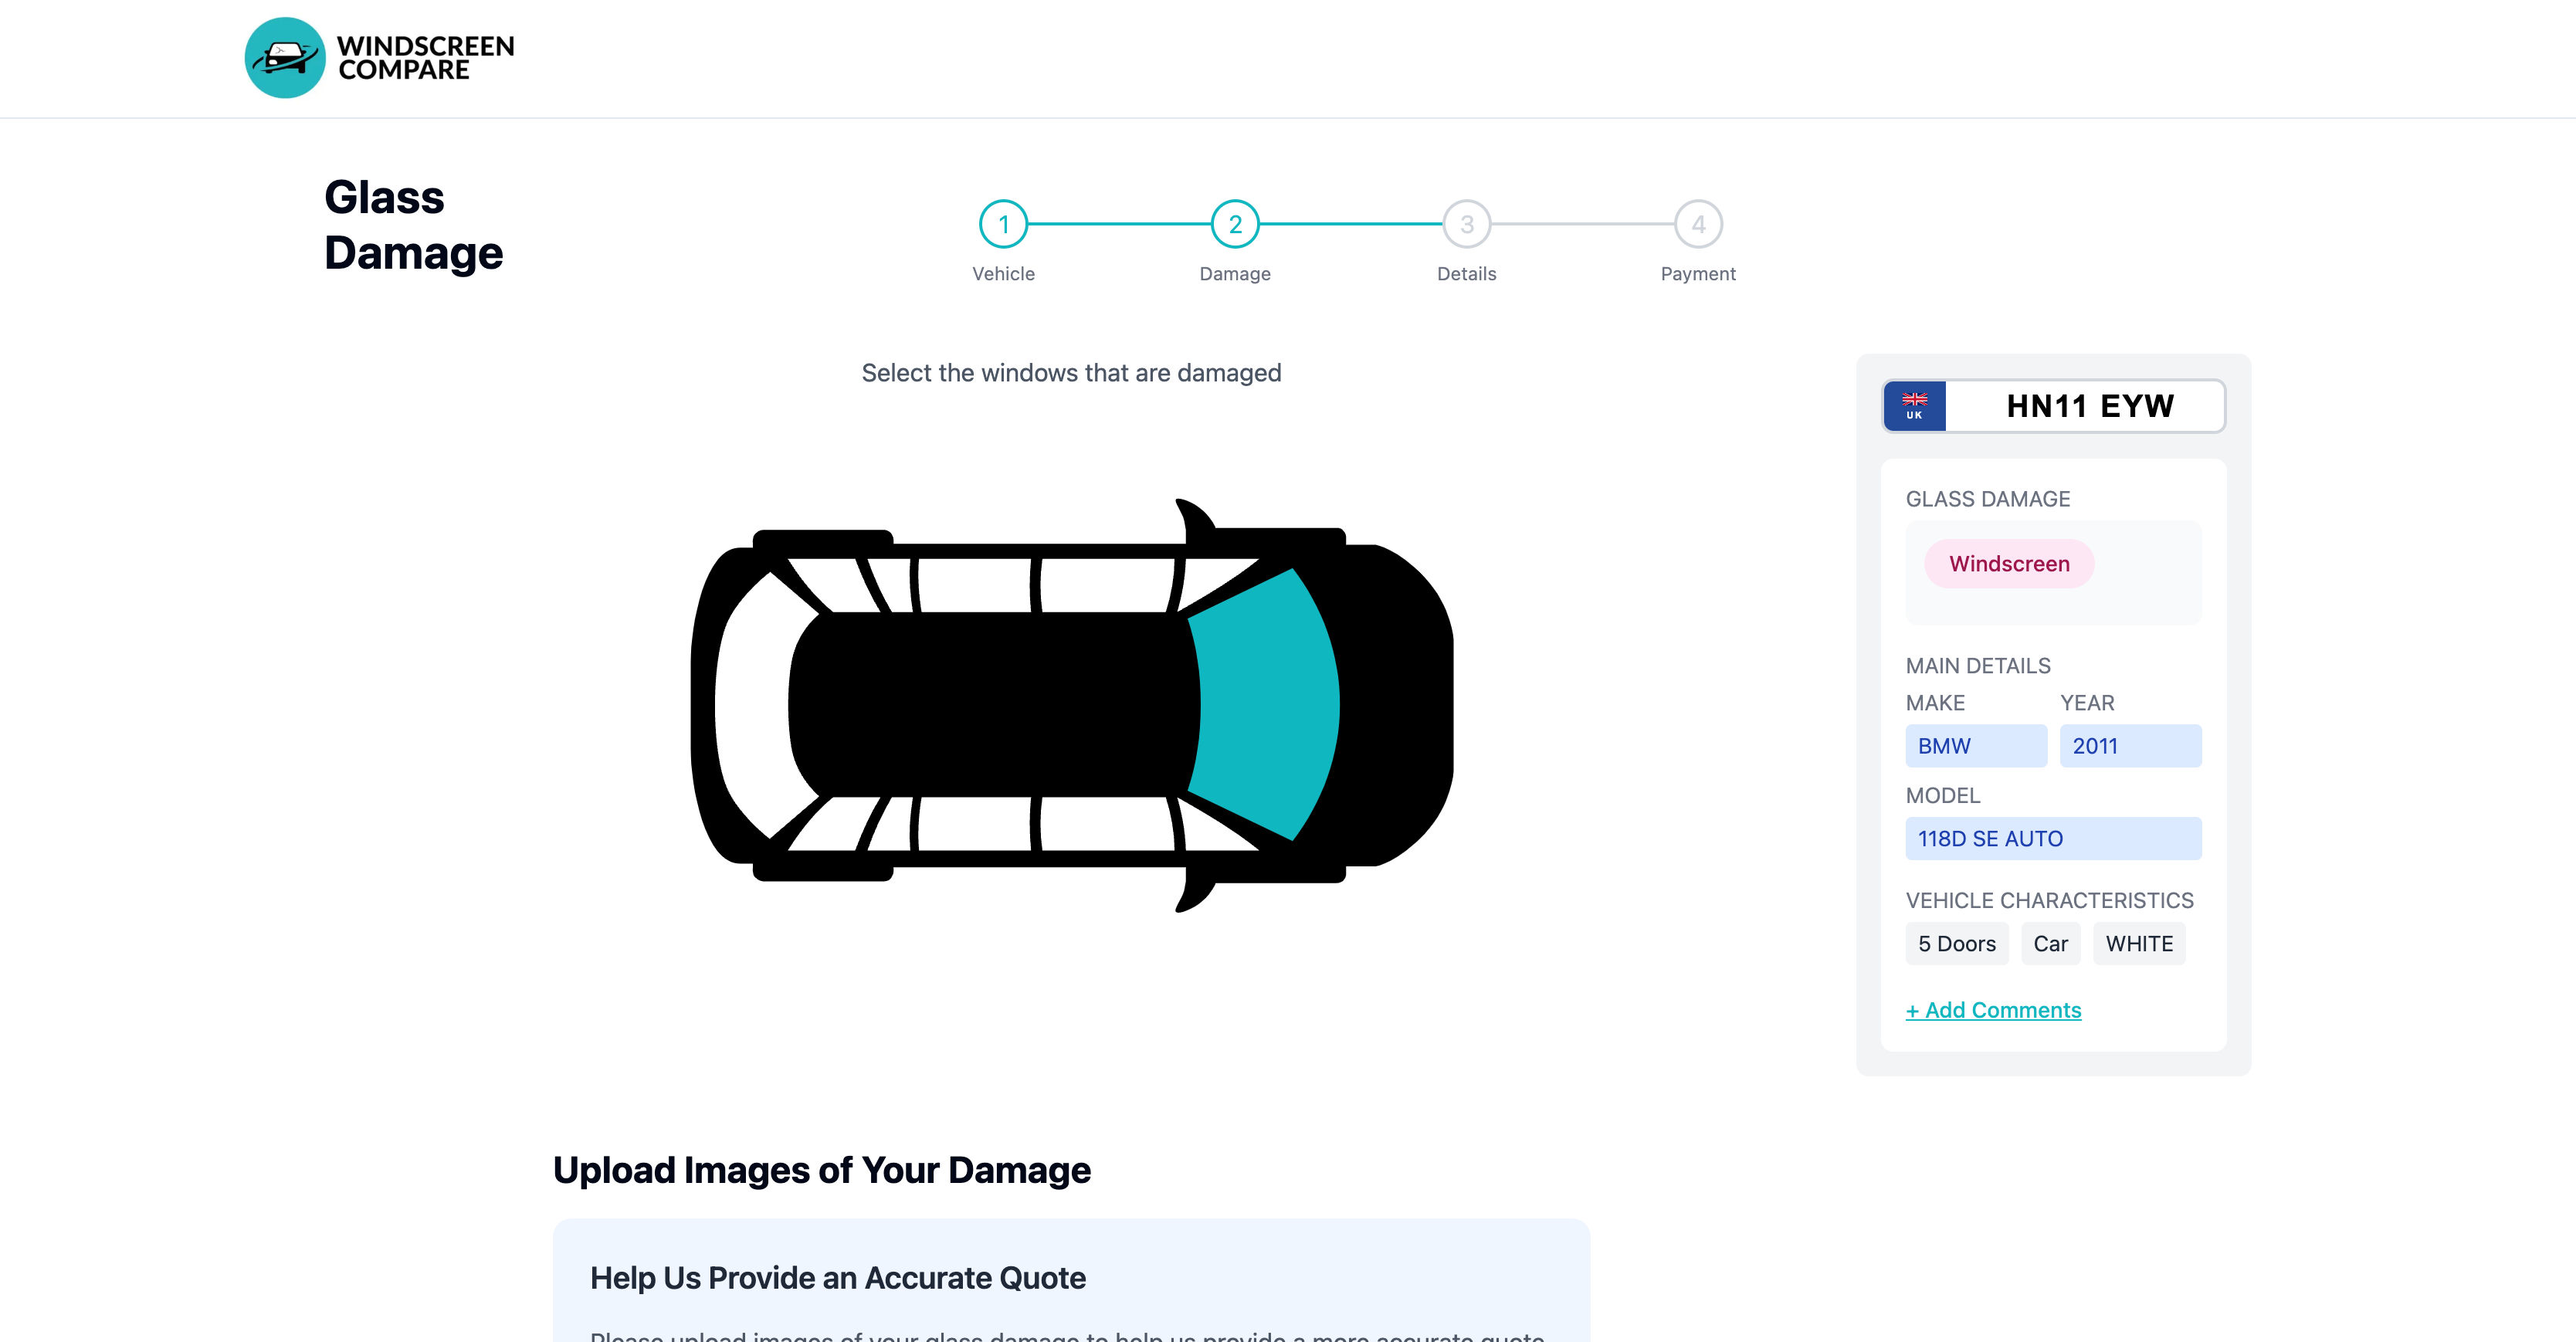Click Select the windows that are damaged text

point(1071,373)
